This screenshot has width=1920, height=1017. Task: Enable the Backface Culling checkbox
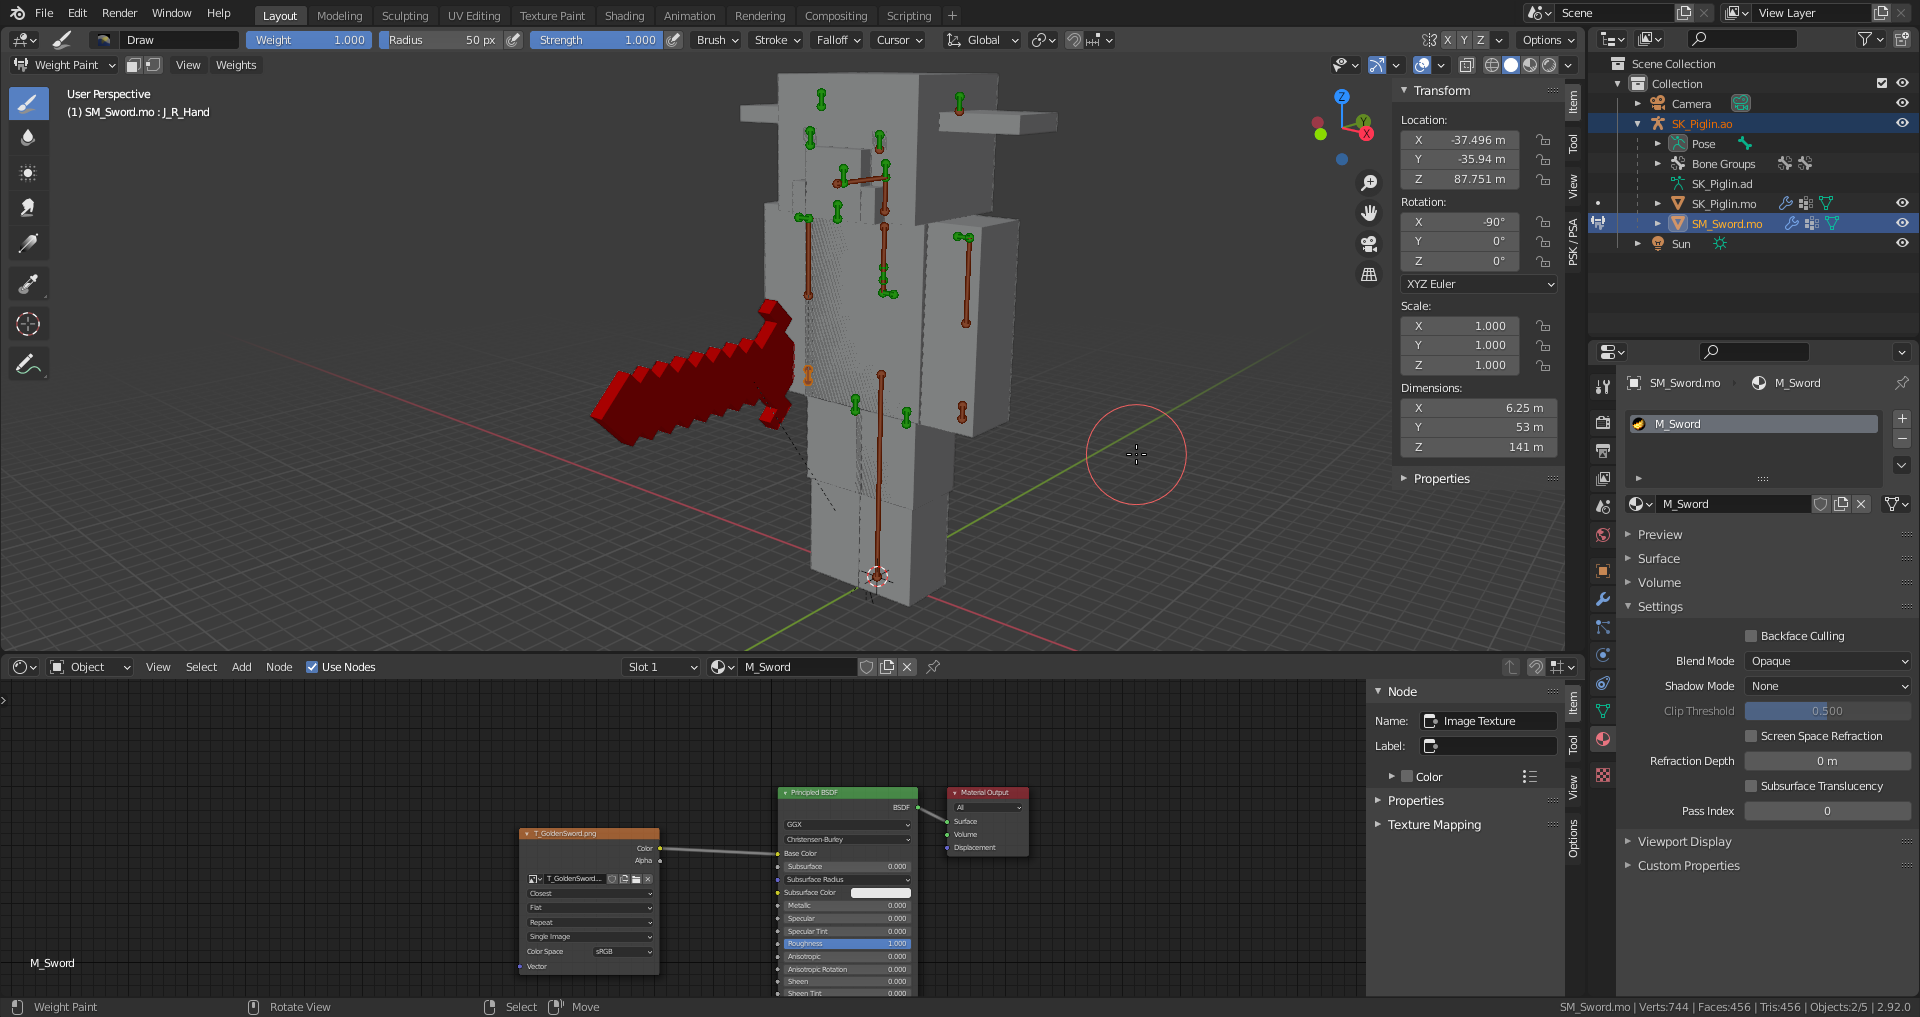1751,636
